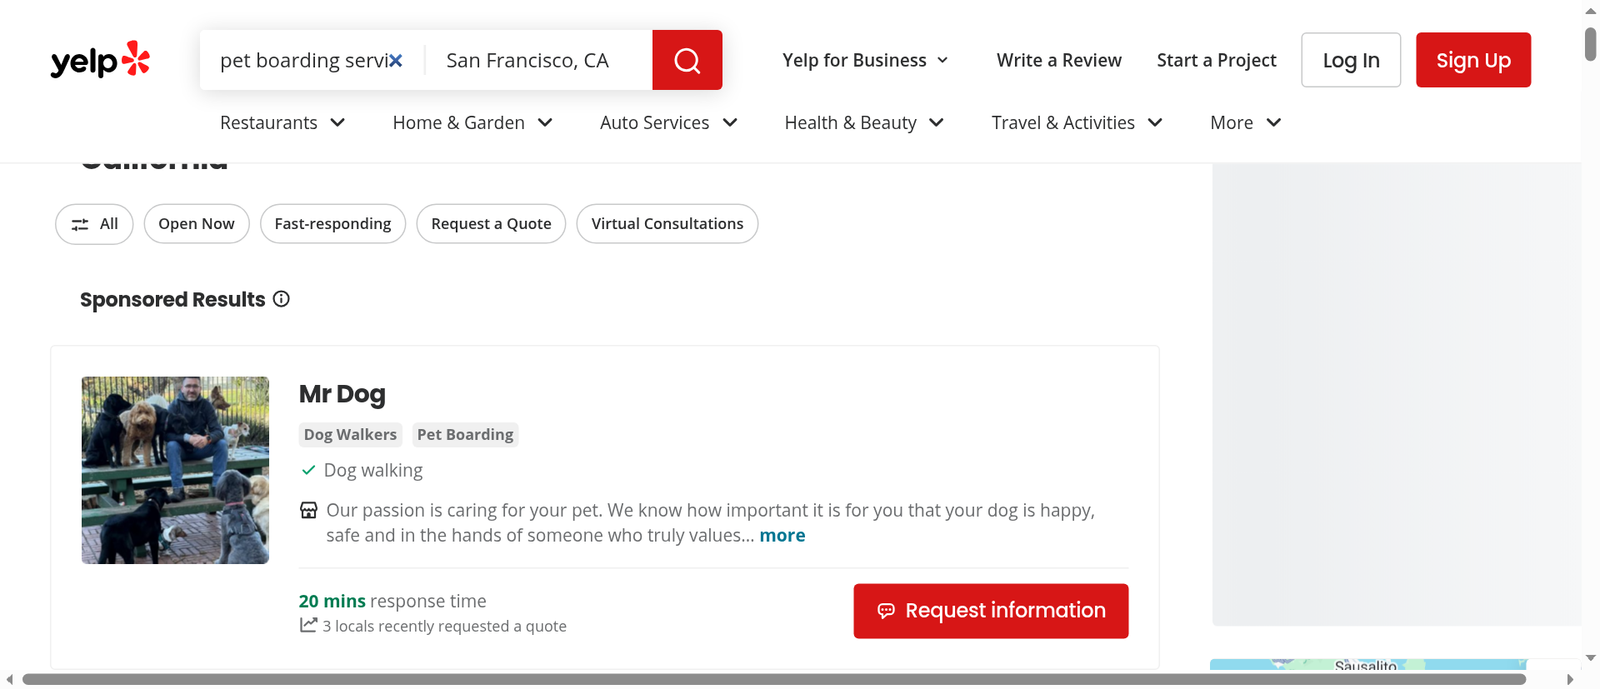1600x689 pixels.
Task: Click the Sign Up button
Action: coord(1473,60)
